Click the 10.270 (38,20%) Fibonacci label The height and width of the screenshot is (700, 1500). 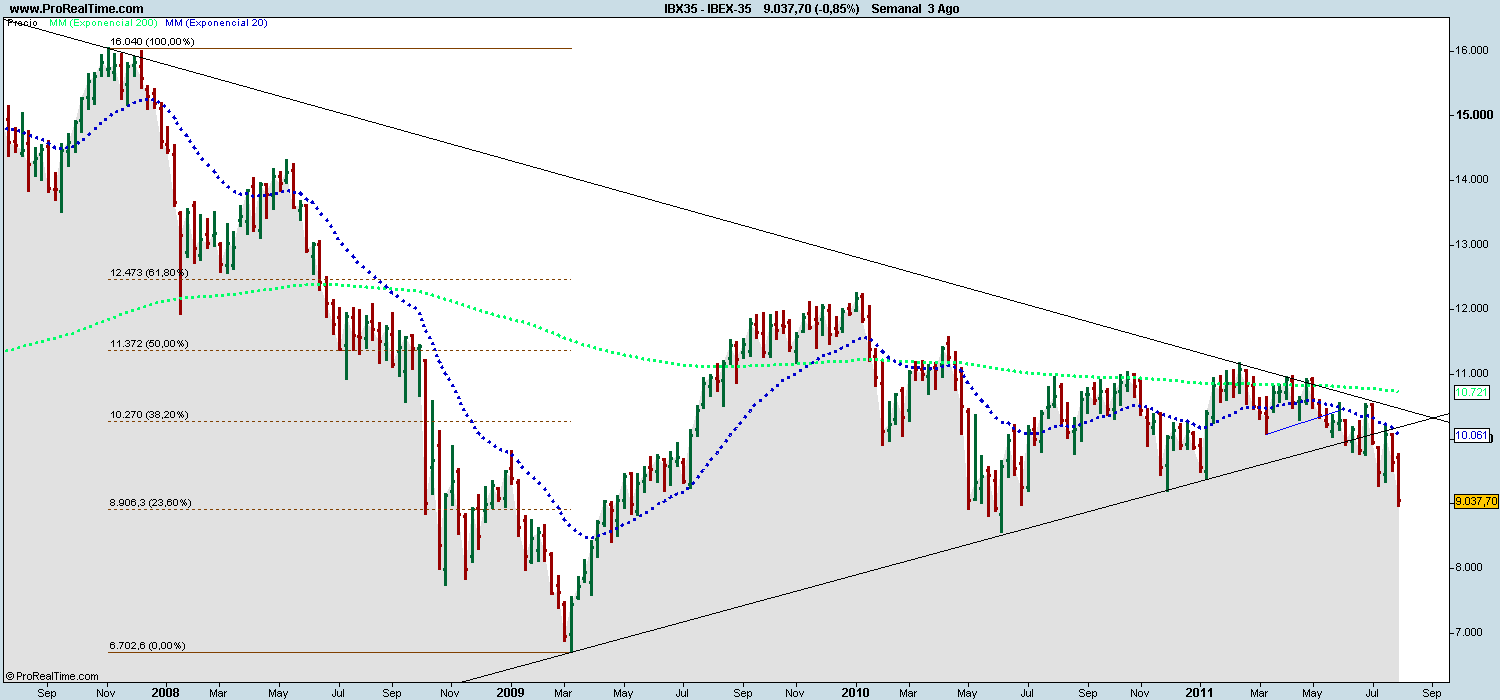(x=149, y=415)
